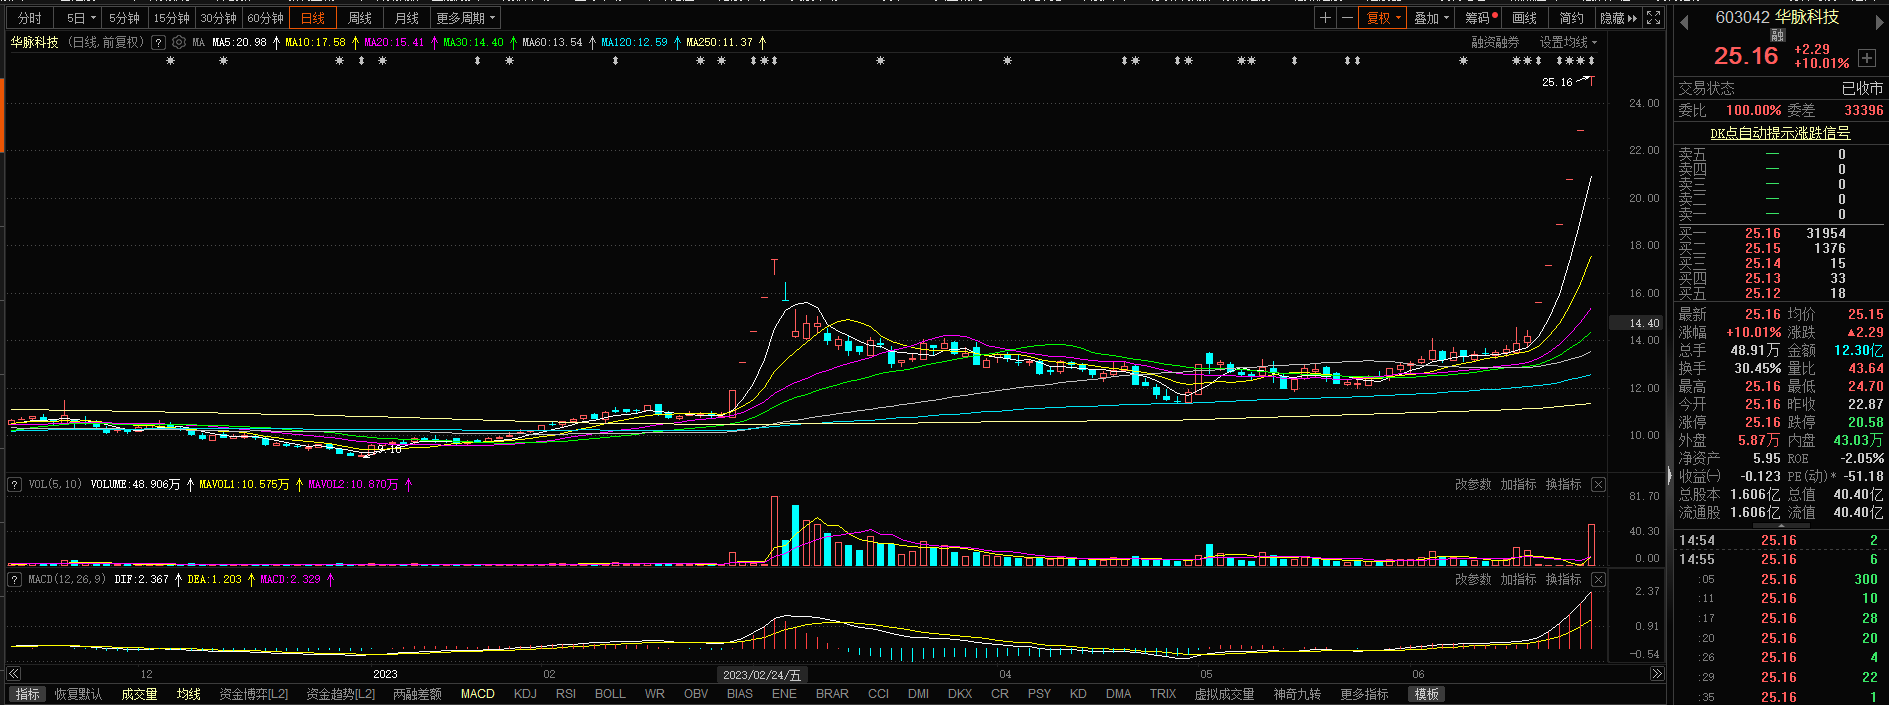1889x705 pixels.
Task: Open moving average settings gear icon
Action: point(179,42)
